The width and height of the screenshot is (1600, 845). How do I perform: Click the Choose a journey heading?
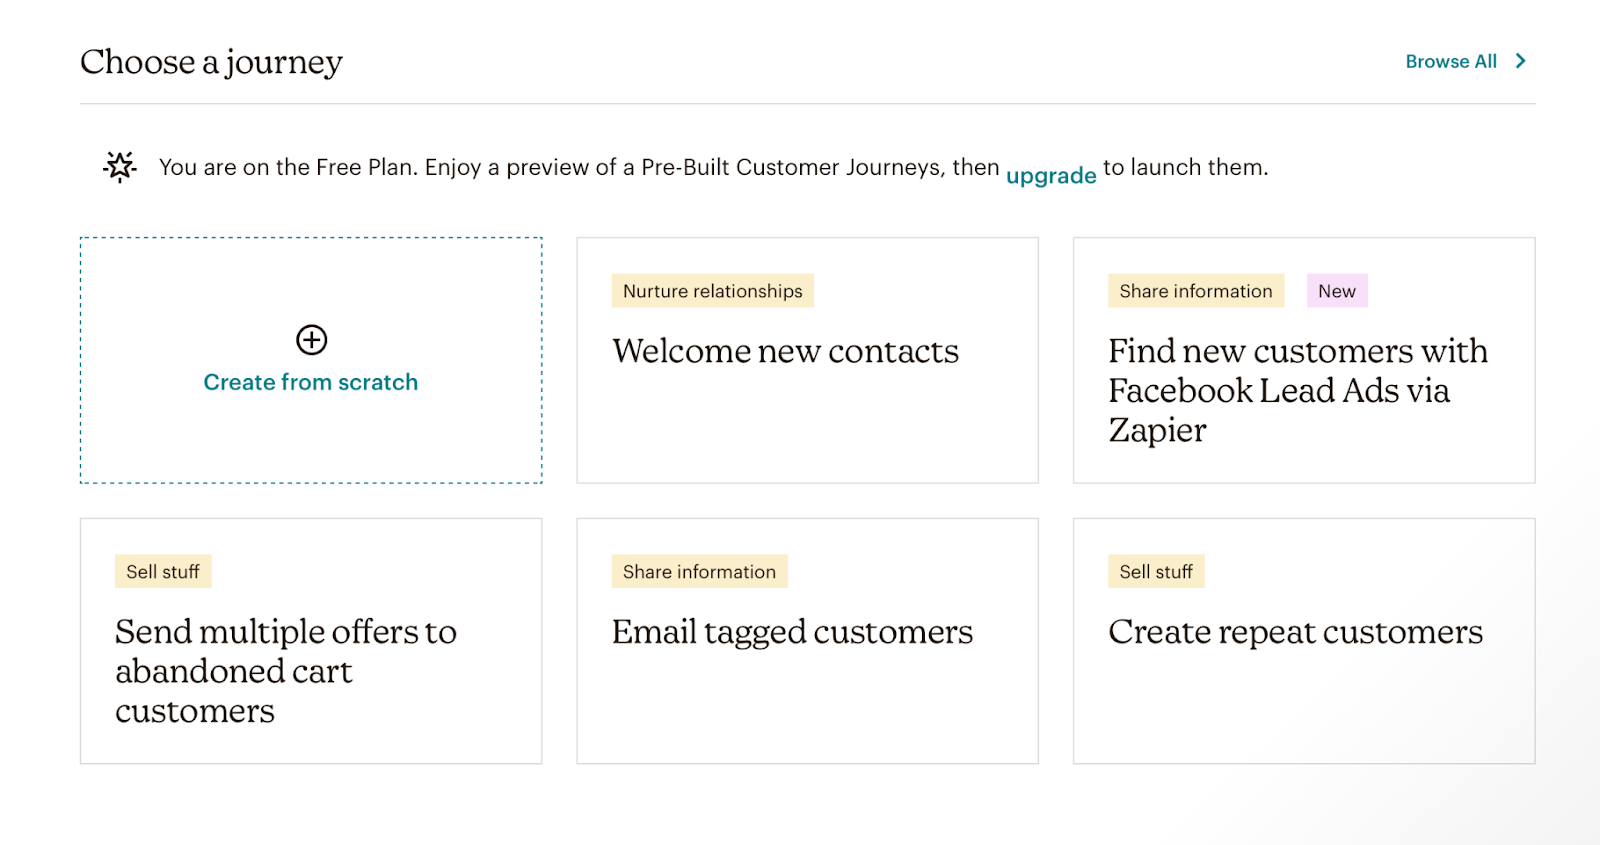(x=211, y=62)
